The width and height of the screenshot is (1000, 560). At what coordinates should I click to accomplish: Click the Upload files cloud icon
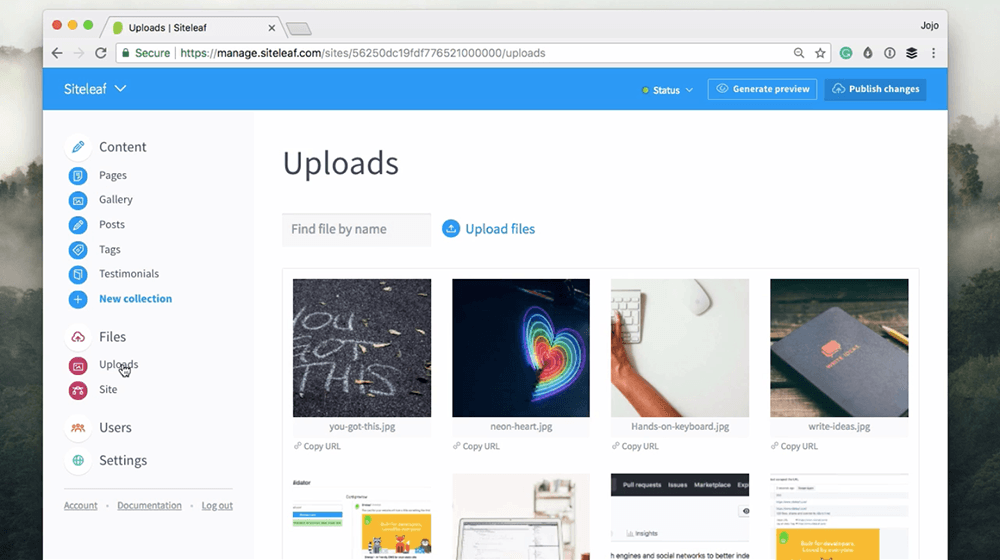[x=451, y=228]
